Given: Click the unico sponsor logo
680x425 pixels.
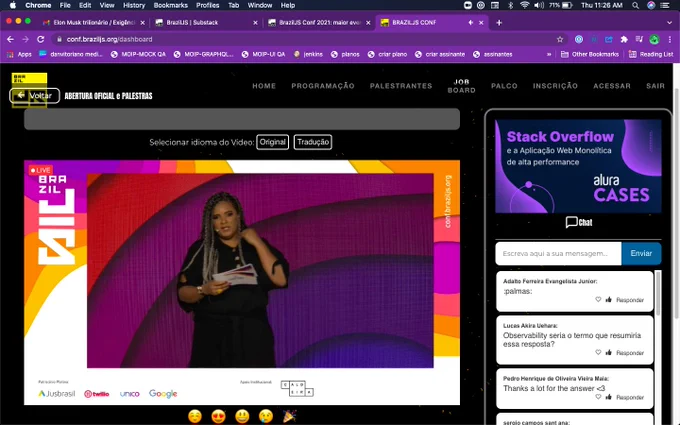Looking at the screenshot, I should coord(129,394).
